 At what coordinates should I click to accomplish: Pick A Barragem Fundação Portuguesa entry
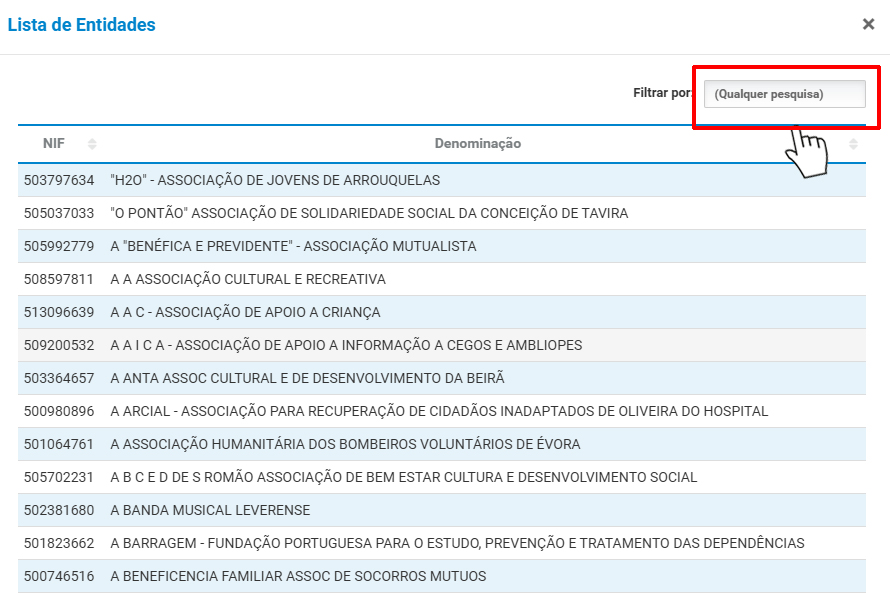coord(457,544)
